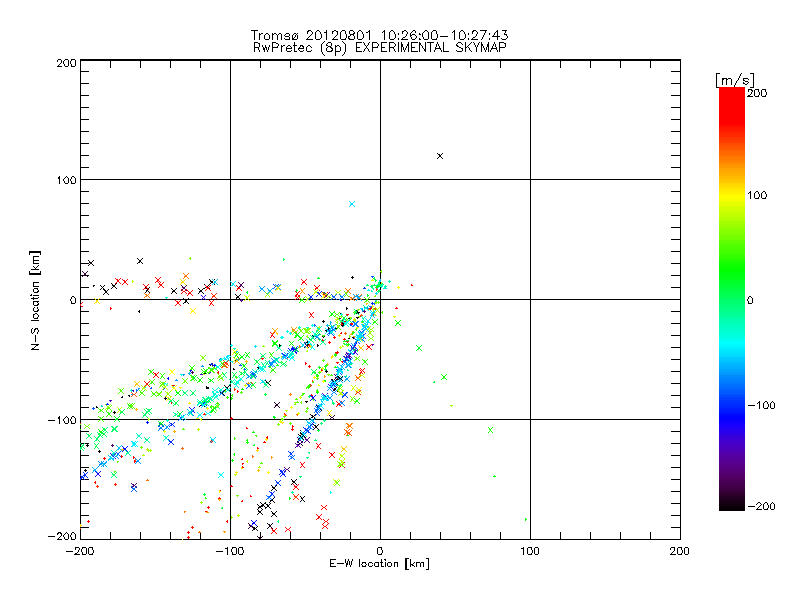The width and height of the screenshot is (800, 600).
Task: Click the lone cyan cross near 80 km north
Action: [x=352, y=204]
